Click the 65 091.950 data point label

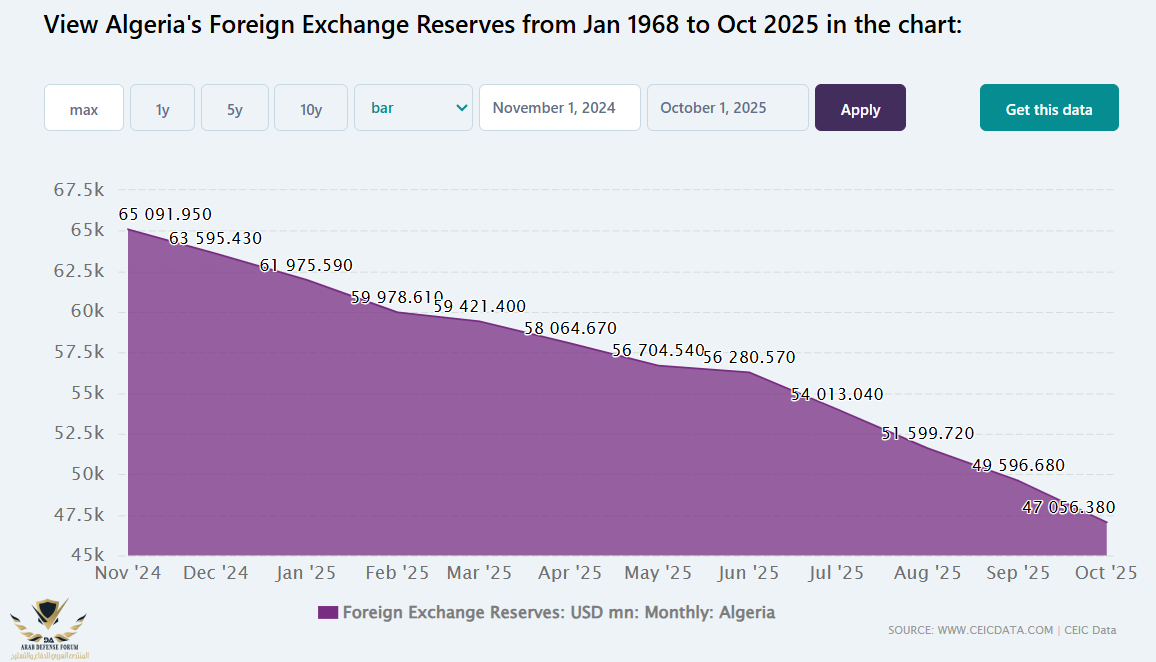[165, 214]
